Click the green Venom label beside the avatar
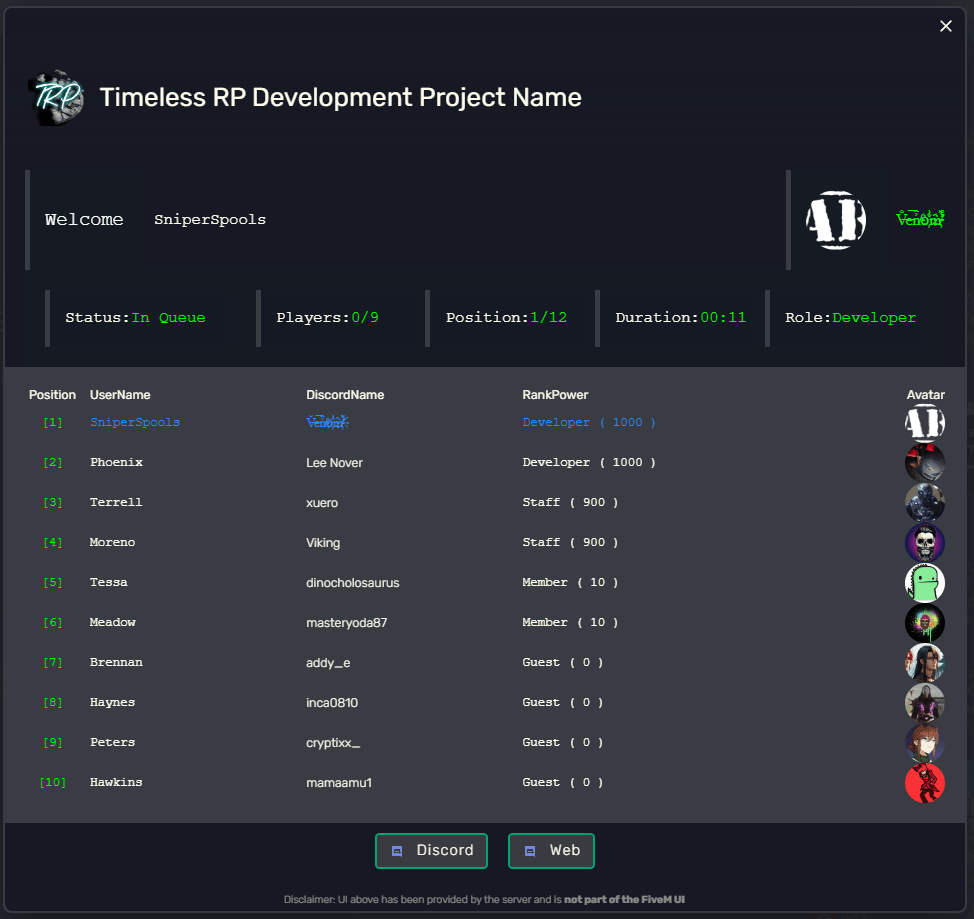 pos(920,219)
